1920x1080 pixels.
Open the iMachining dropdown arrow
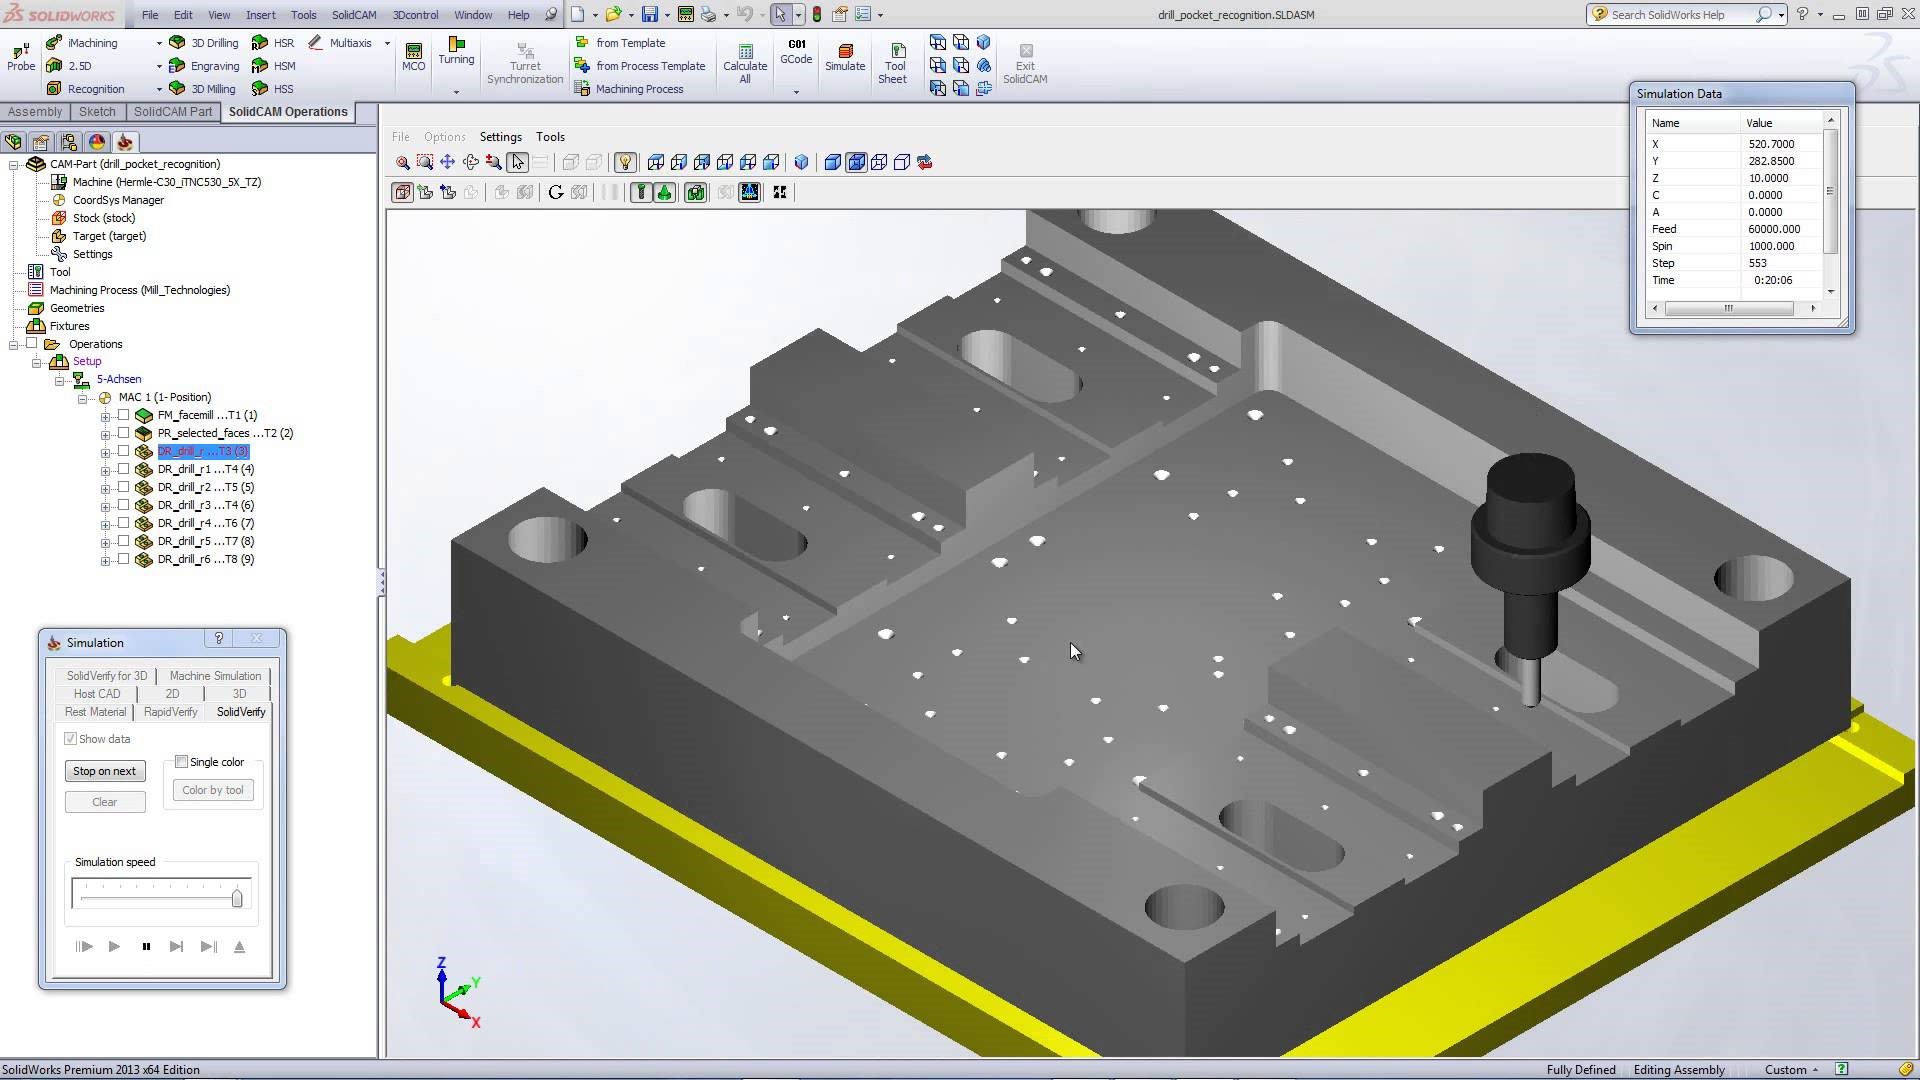[158, 44]
